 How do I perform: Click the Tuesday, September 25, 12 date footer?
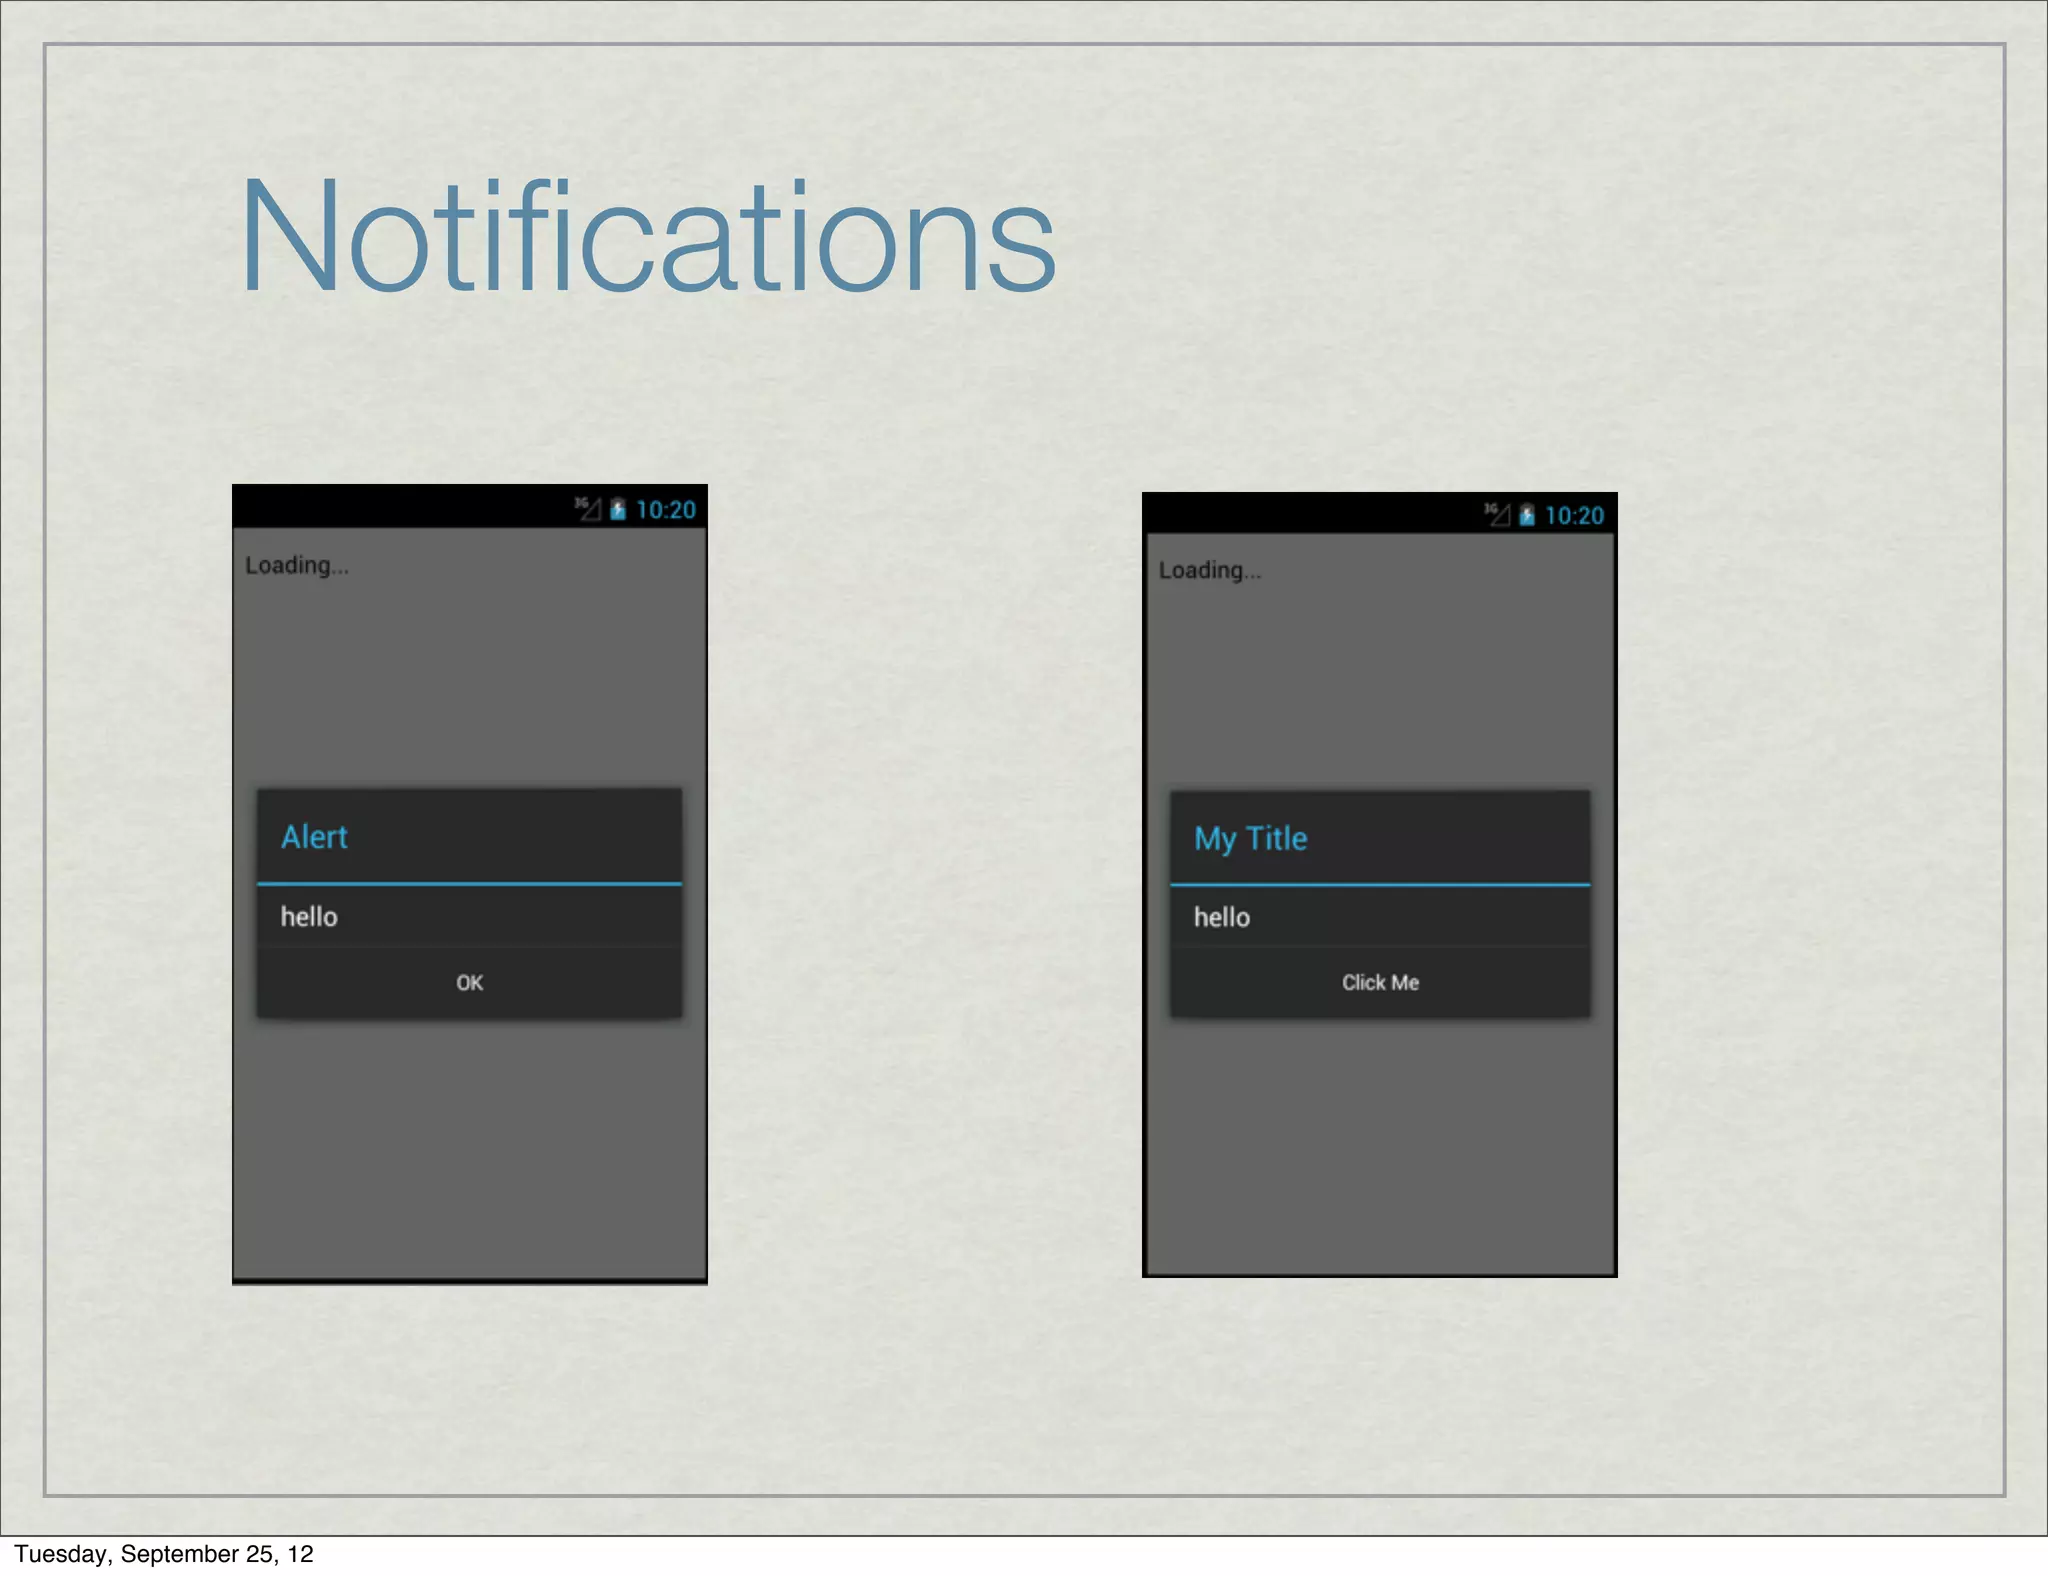tap(164, 1554)
